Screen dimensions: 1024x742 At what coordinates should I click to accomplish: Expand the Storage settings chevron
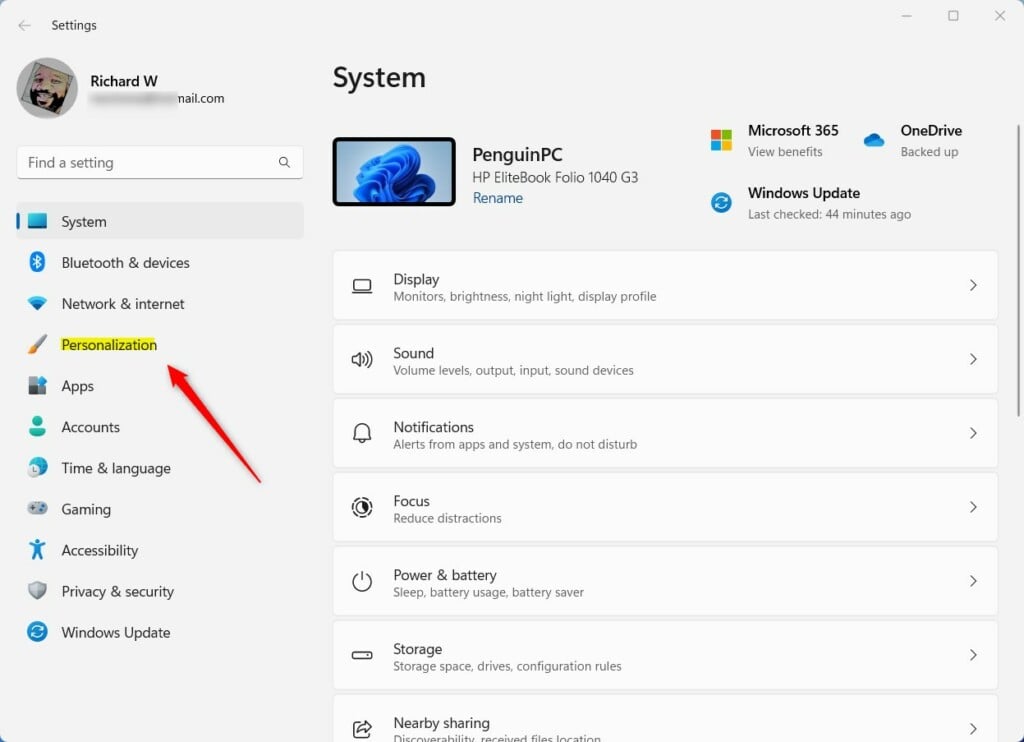point(973,654)
